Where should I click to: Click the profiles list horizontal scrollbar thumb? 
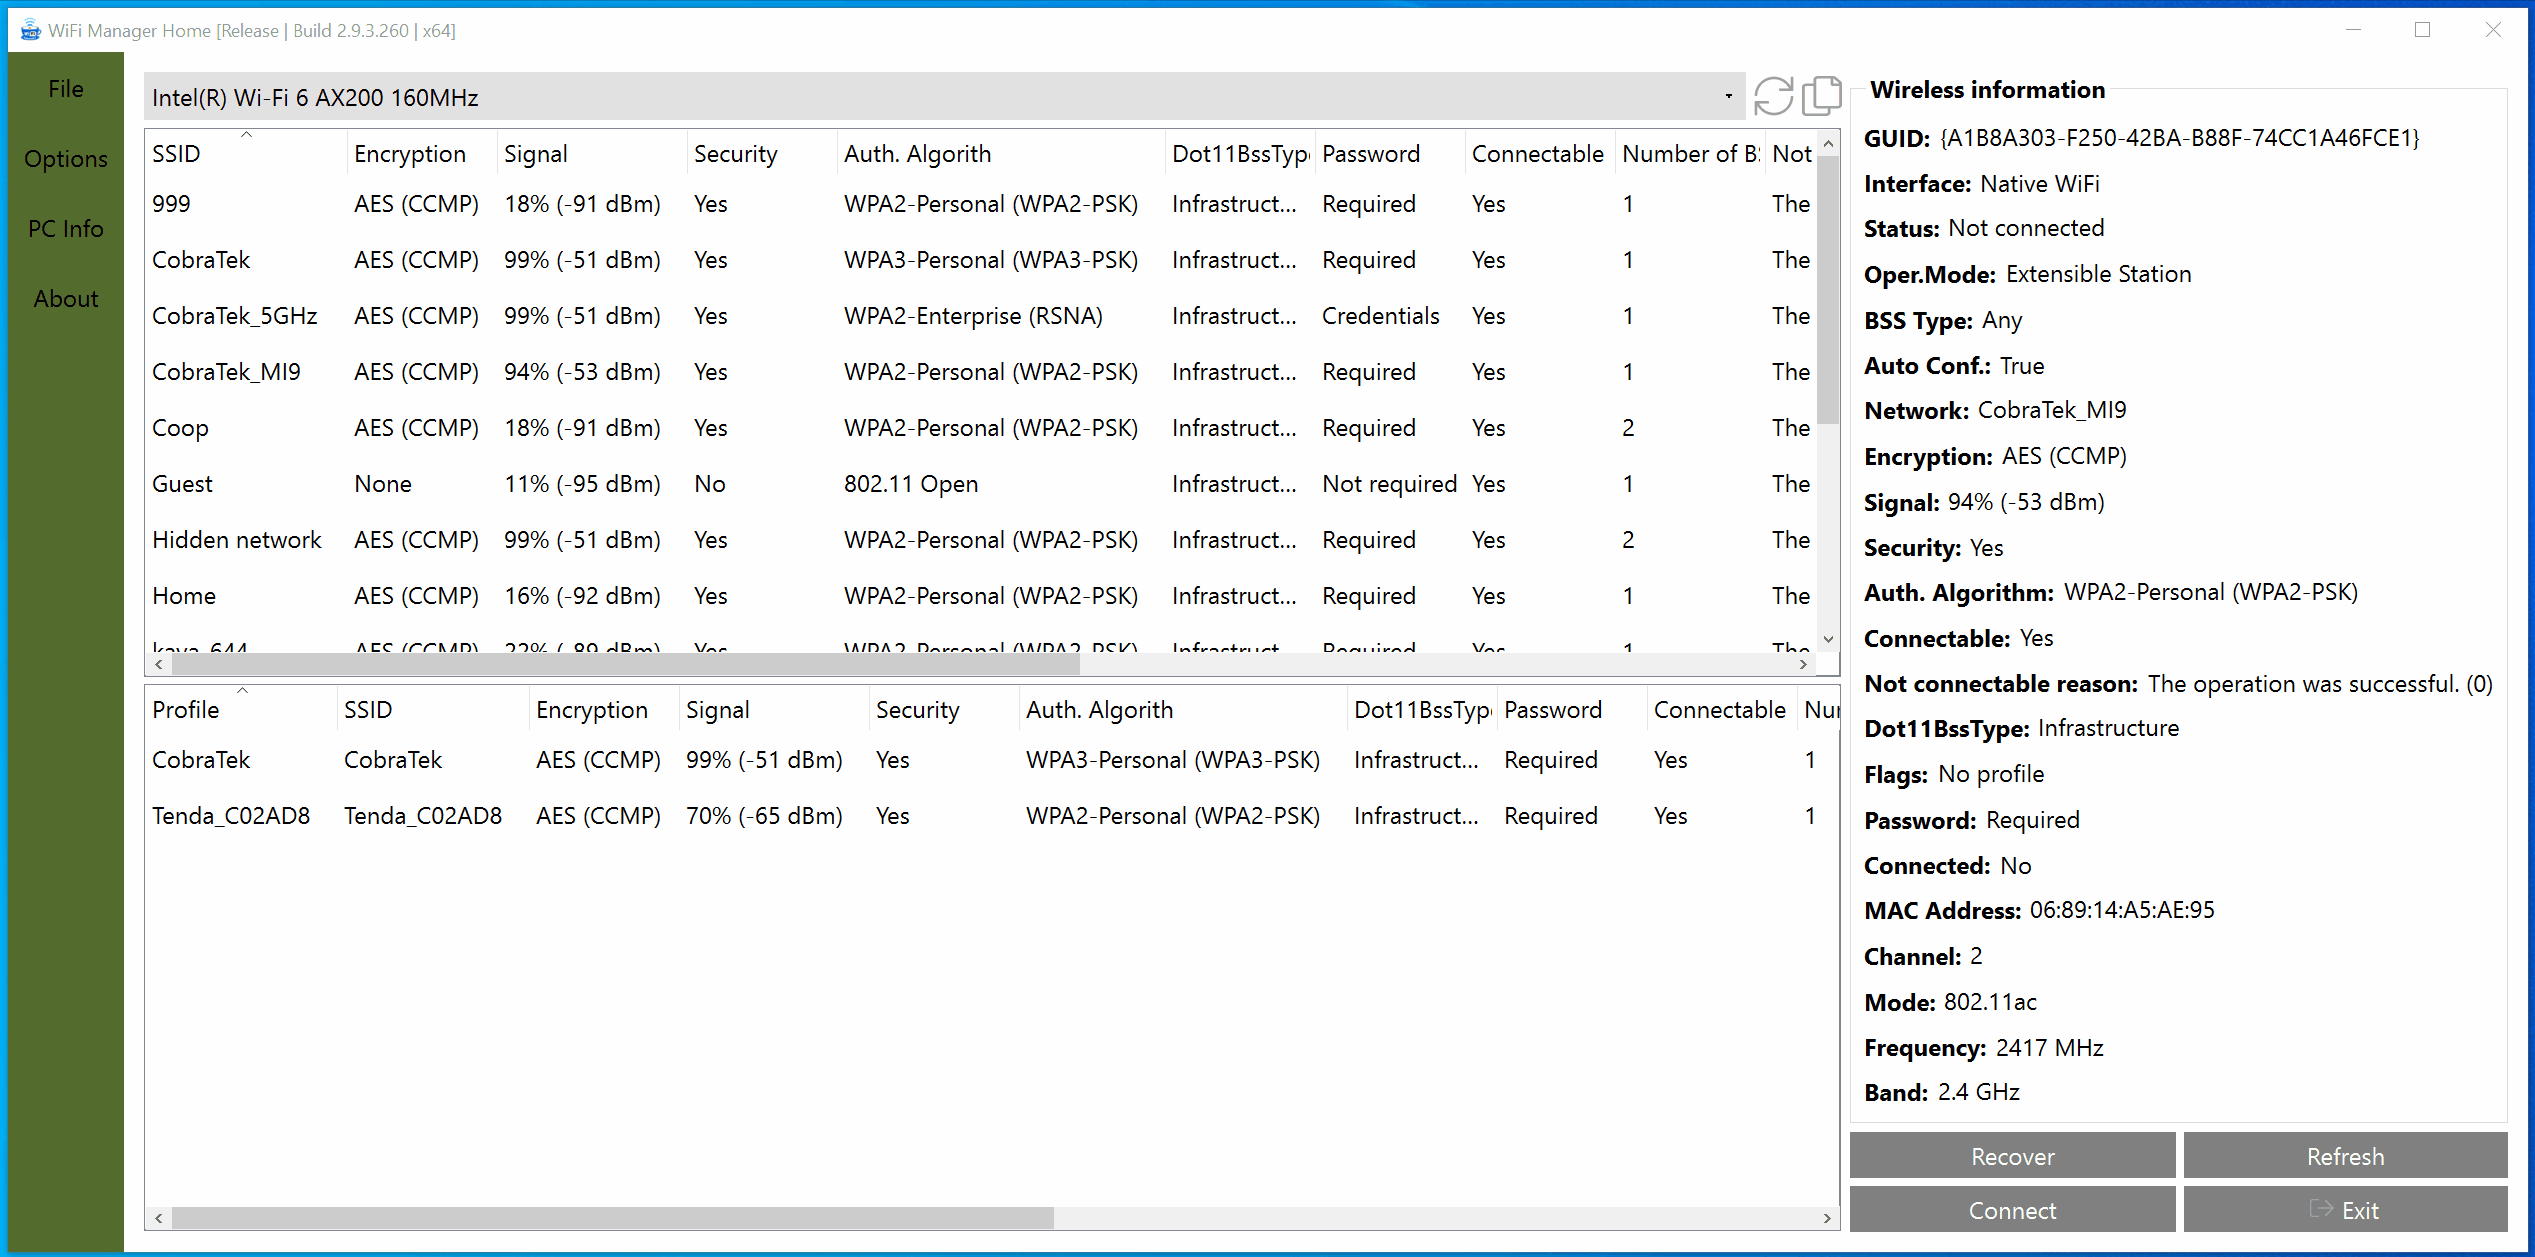(612, 1218)
